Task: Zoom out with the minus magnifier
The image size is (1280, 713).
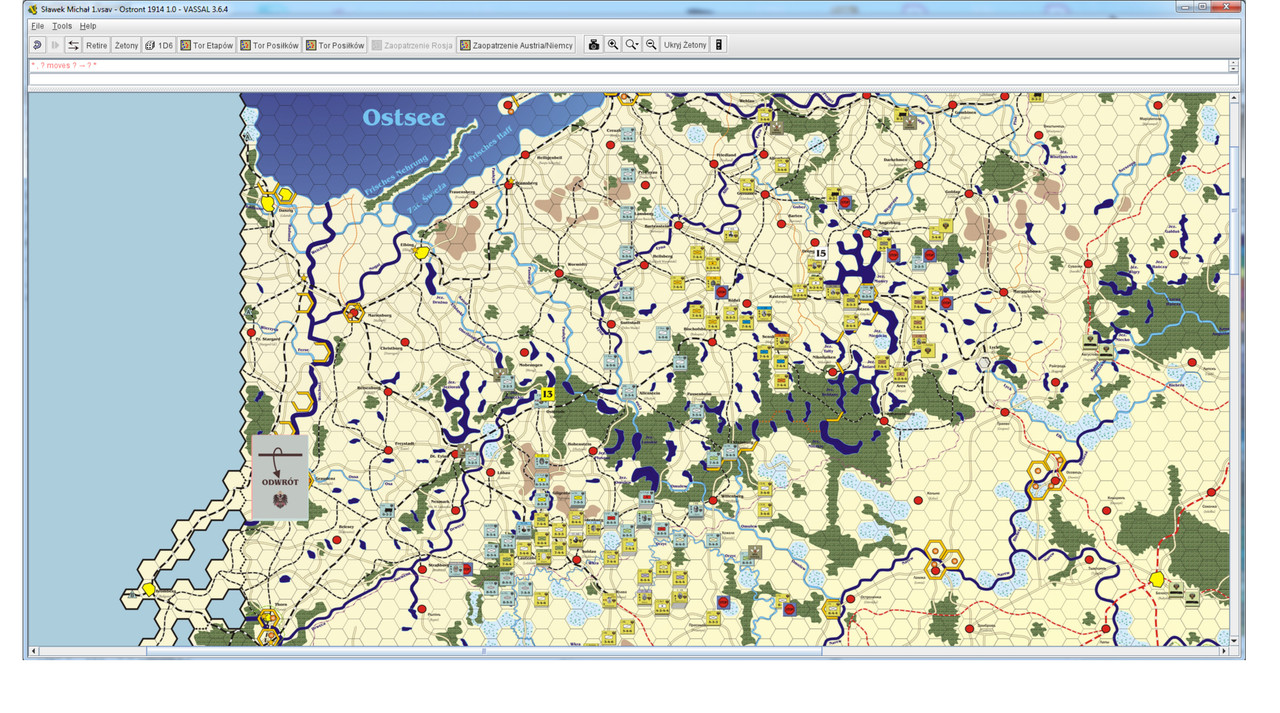Action: coord(651,45)
